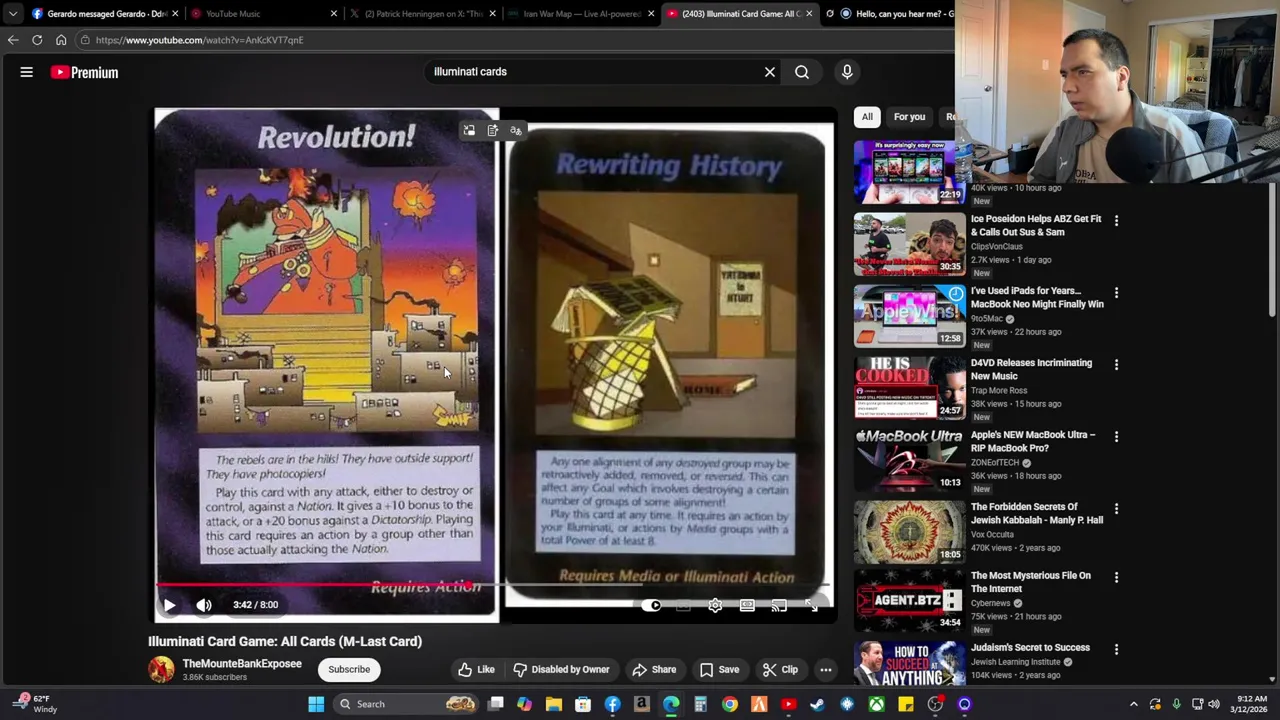Screen dimensions: 1280x720
Task: Open menu for 'Forbidden Secrets of Jewish Kabbalah'
Action: [1116, 508]
